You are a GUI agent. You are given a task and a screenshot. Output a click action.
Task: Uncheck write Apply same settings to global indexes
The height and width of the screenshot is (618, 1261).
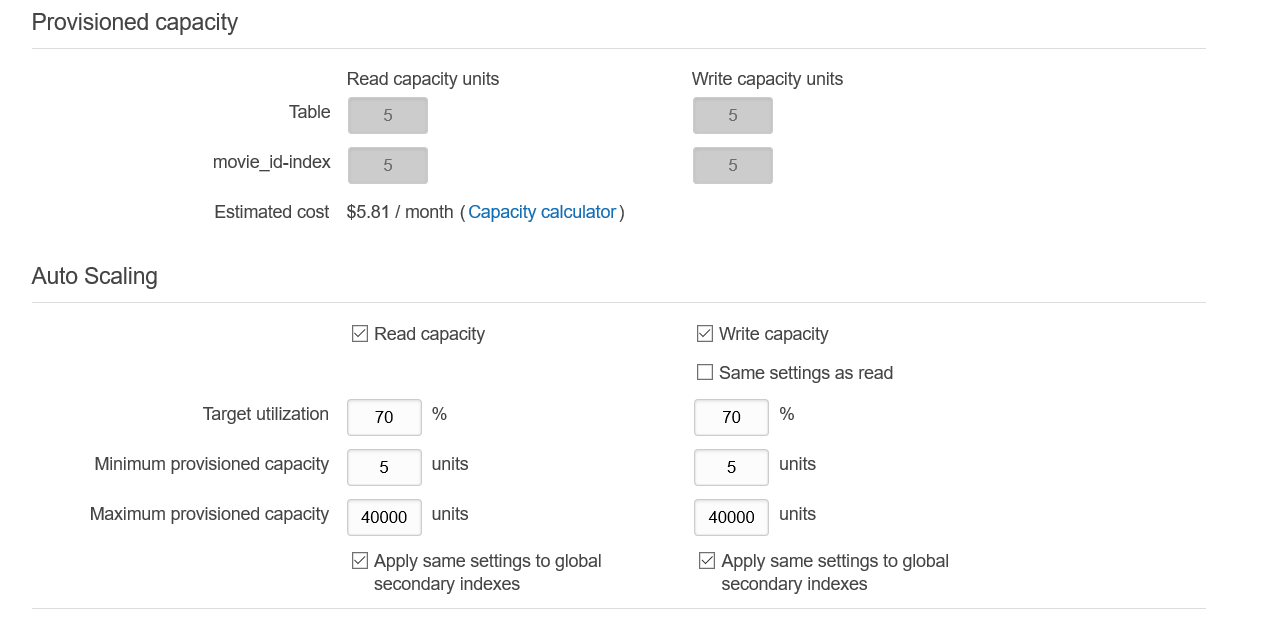point(707,561)
